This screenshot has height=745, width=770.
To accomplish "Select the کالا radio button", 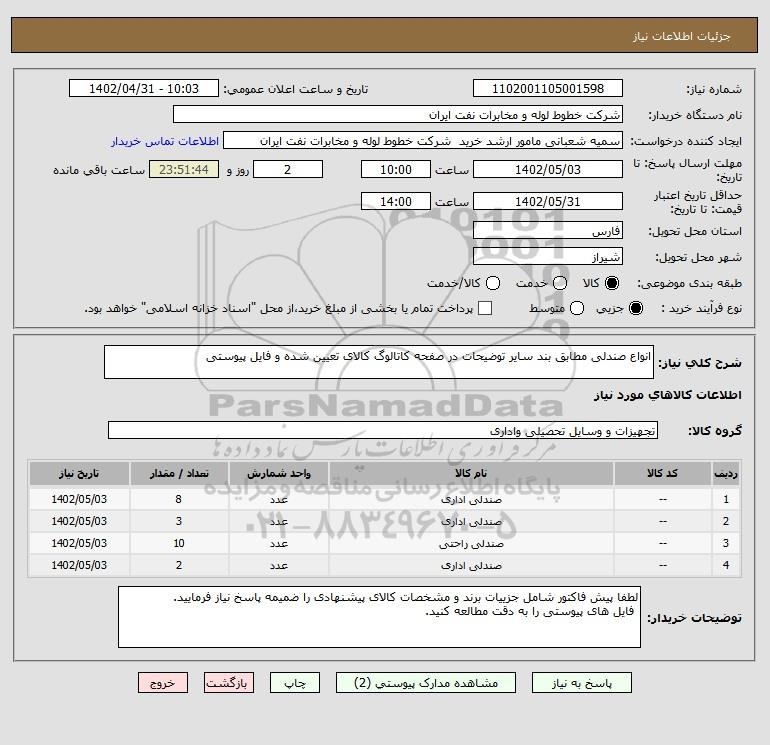I will (612, 283).
